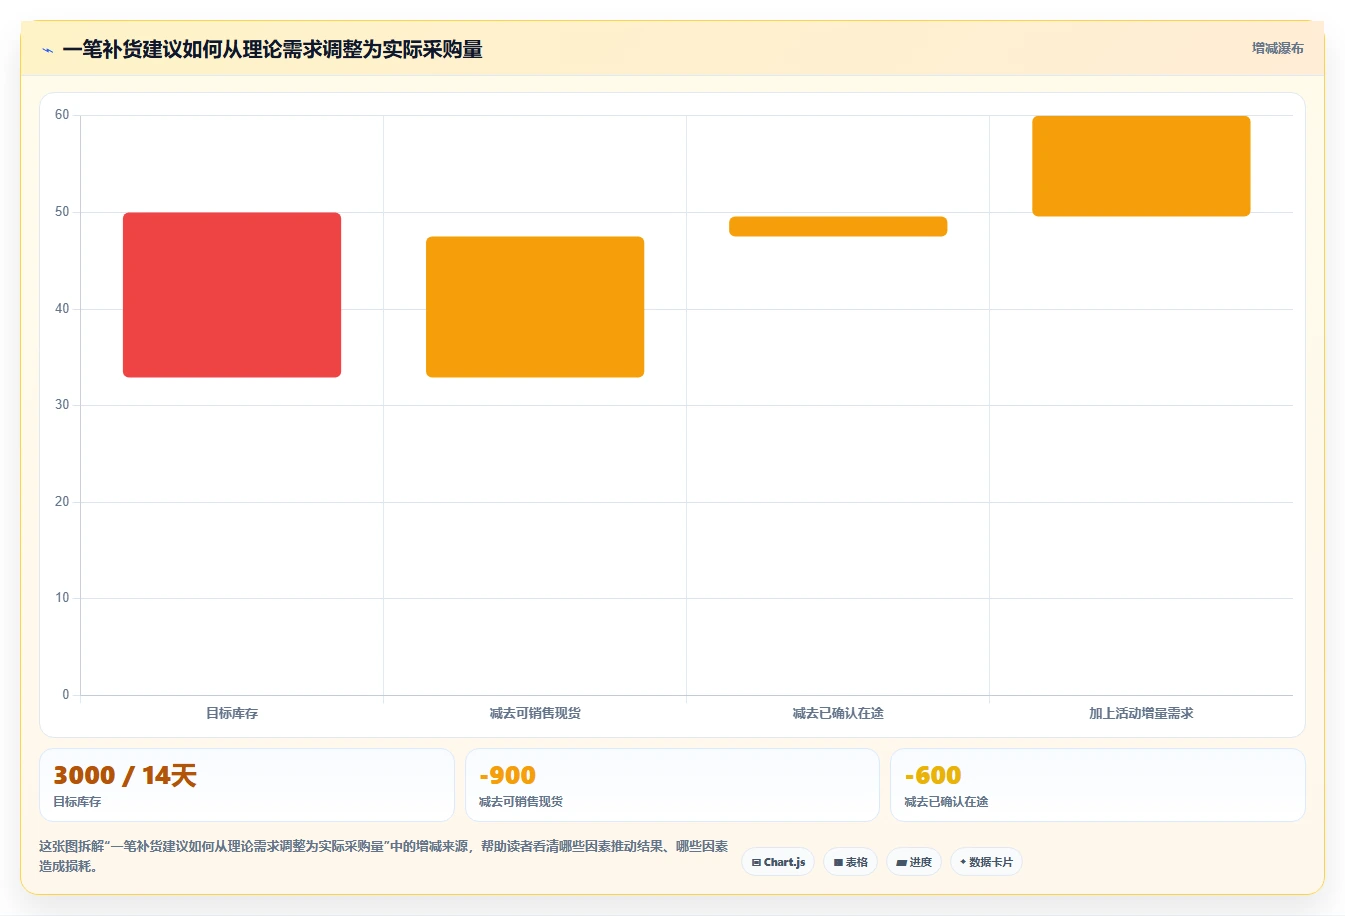
Task: Click the red 目标库存 bar
Action: [x=232, y=295]
